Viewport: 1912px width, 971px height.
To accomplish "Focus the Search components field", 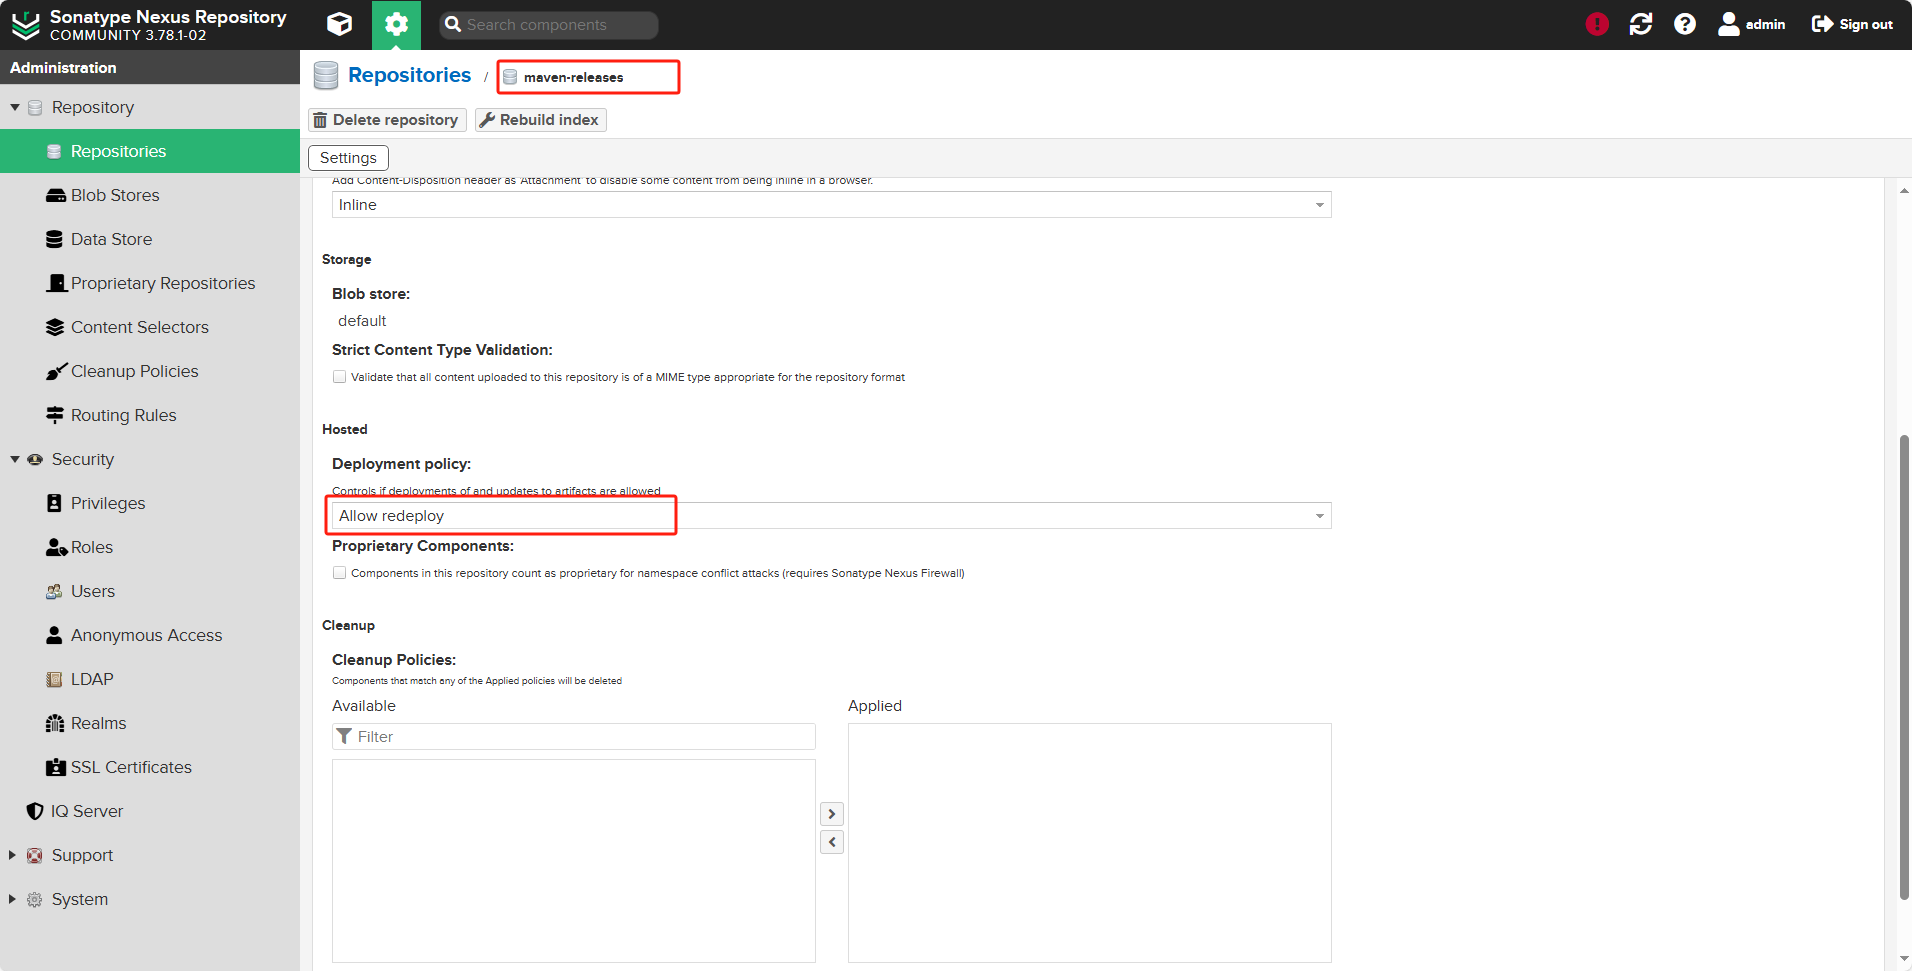I will coord(549,25).
